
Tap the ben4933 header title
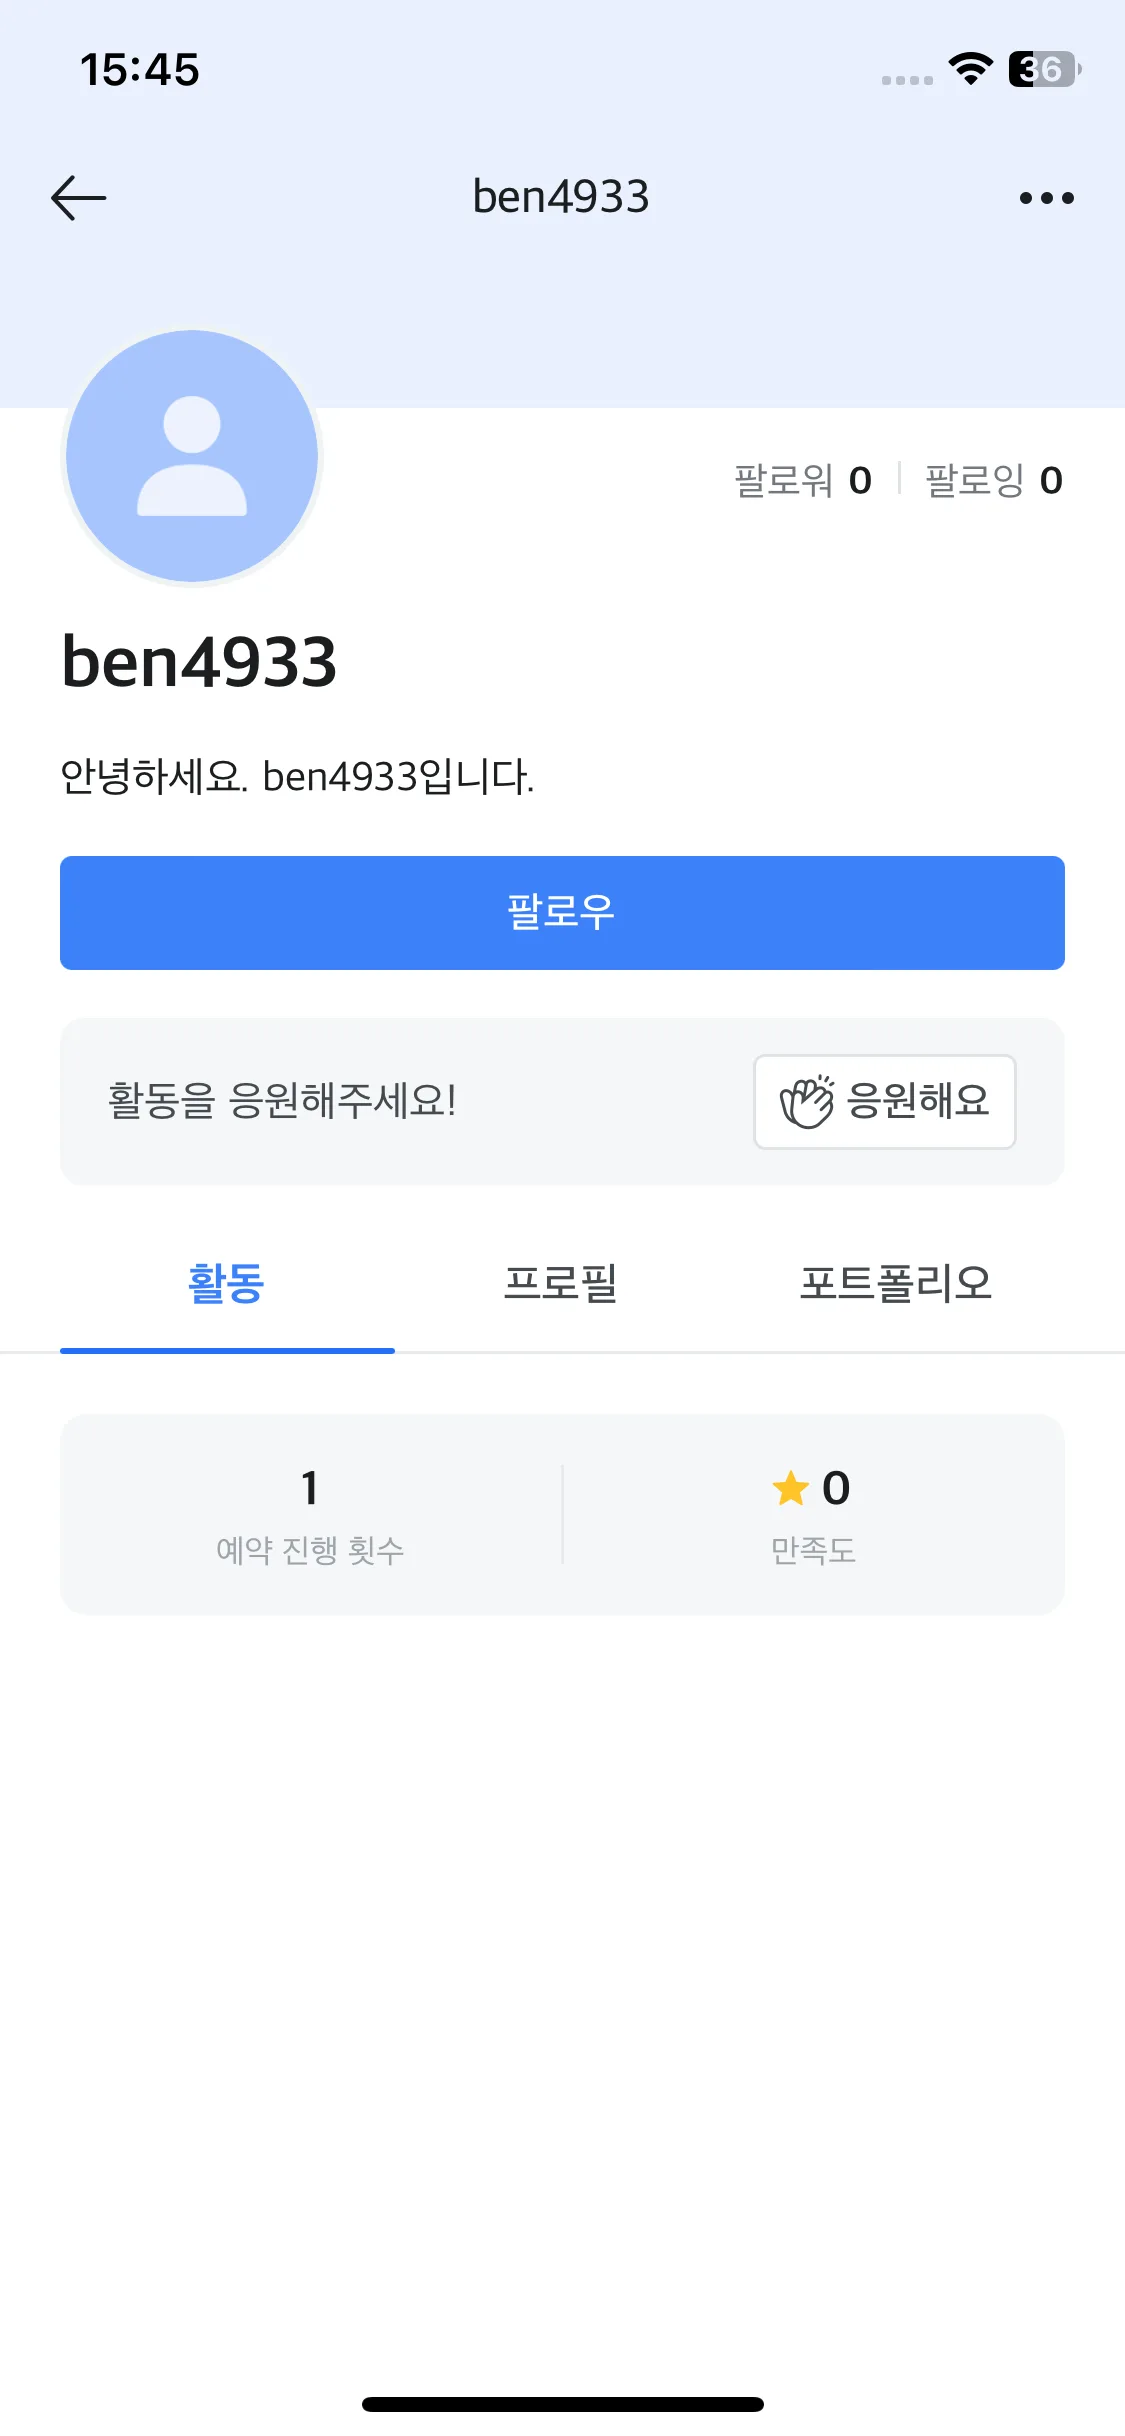(561, 197)
